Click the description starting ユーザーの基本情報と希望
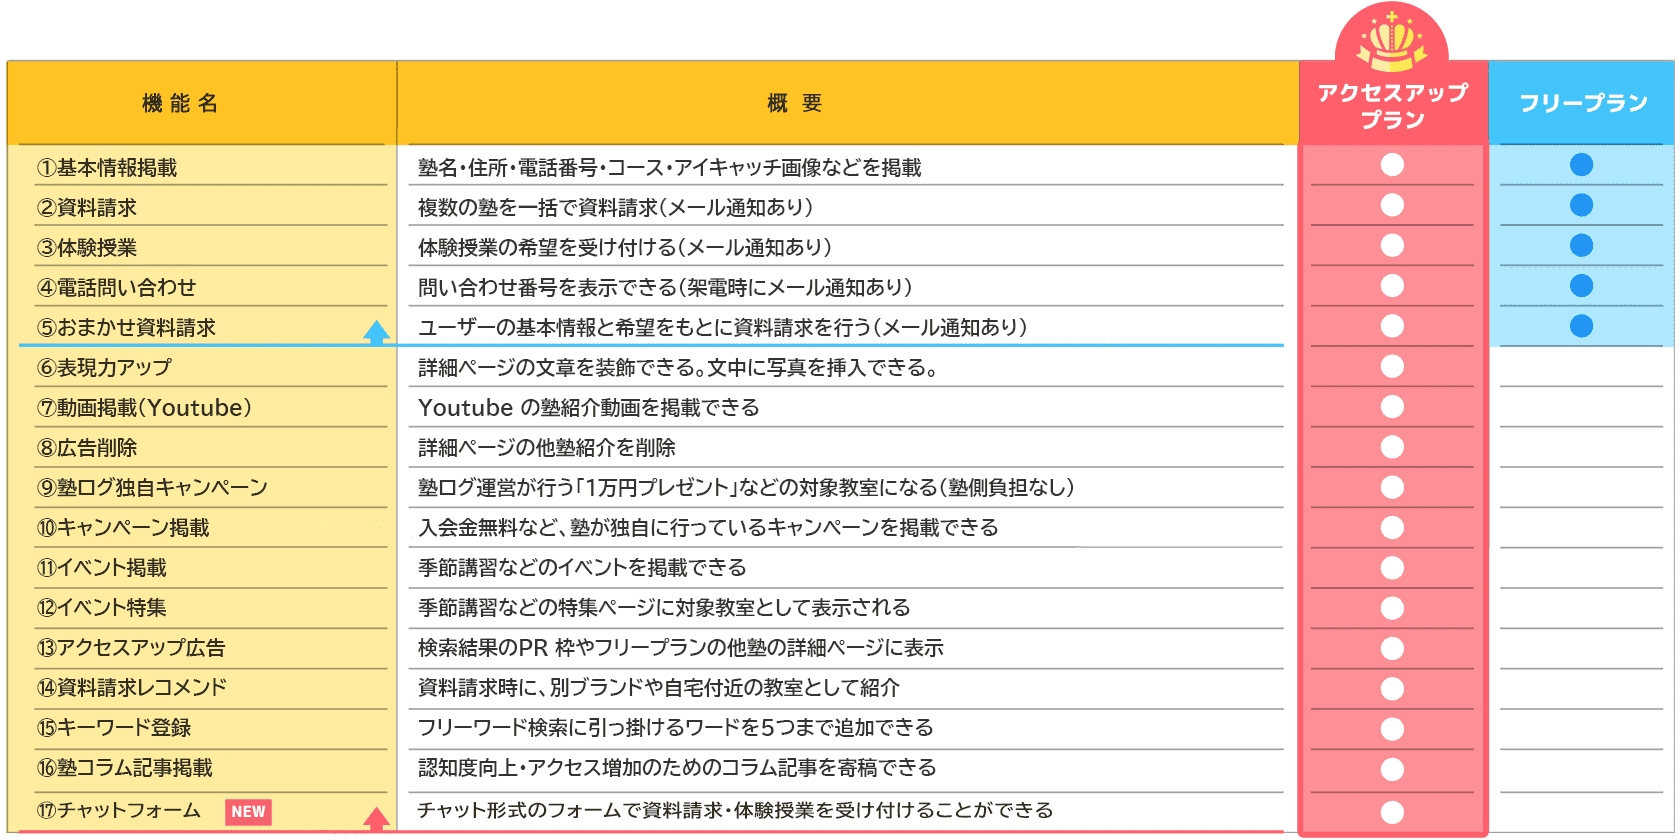The image size is (1680, 840). coord(723,328)
